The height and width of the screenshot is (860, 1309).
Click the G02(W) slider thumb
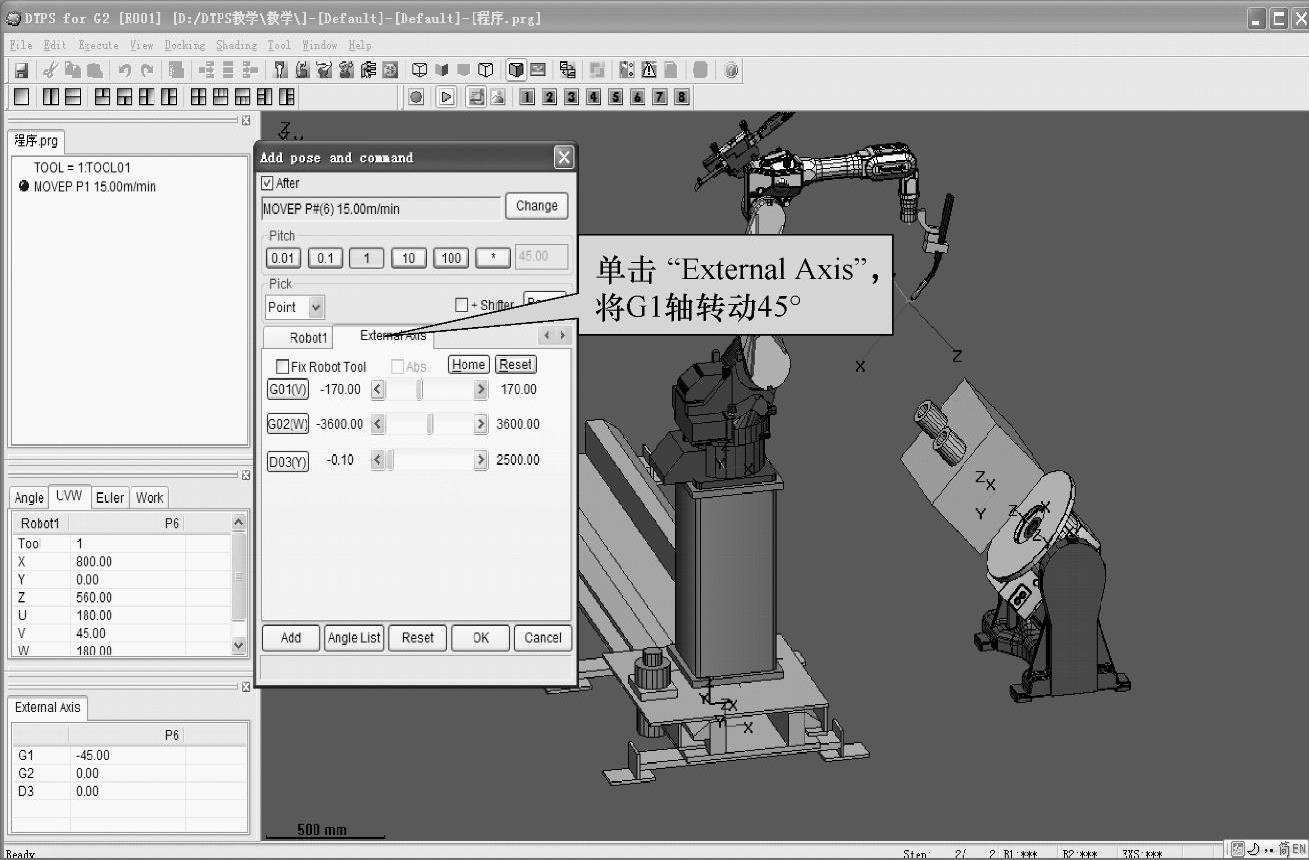tap(430, 425)
